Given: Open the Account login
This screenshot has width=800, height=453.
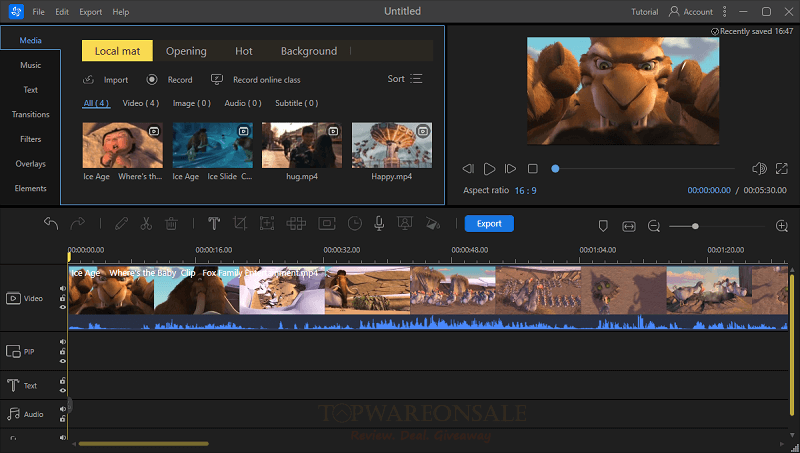Looking at the screenshot, I should pos(691,12).
